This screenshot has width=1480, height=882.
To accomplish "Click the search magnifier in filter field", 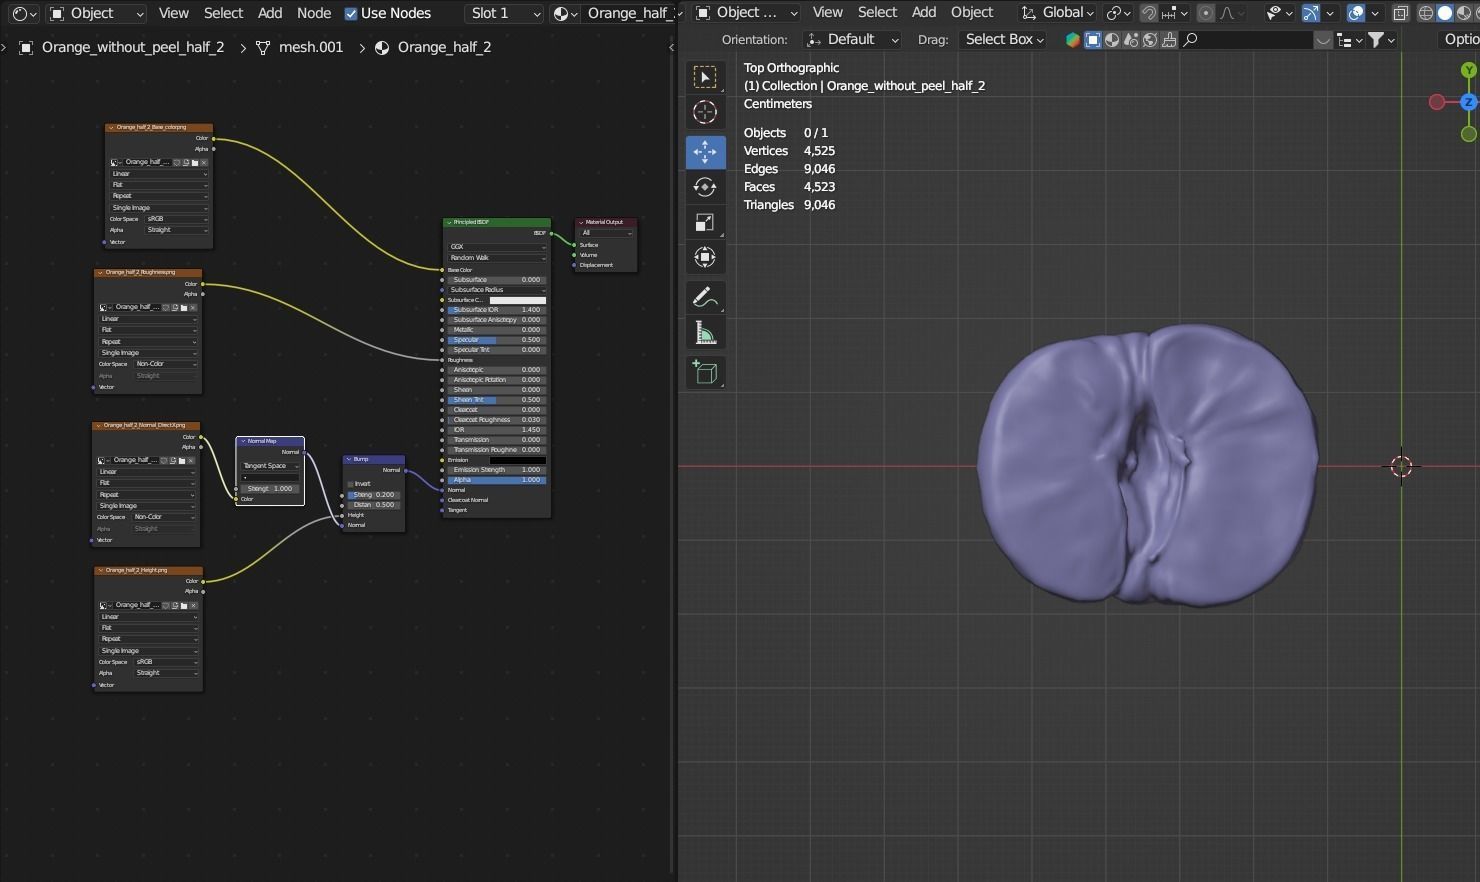I will 1190,40.
